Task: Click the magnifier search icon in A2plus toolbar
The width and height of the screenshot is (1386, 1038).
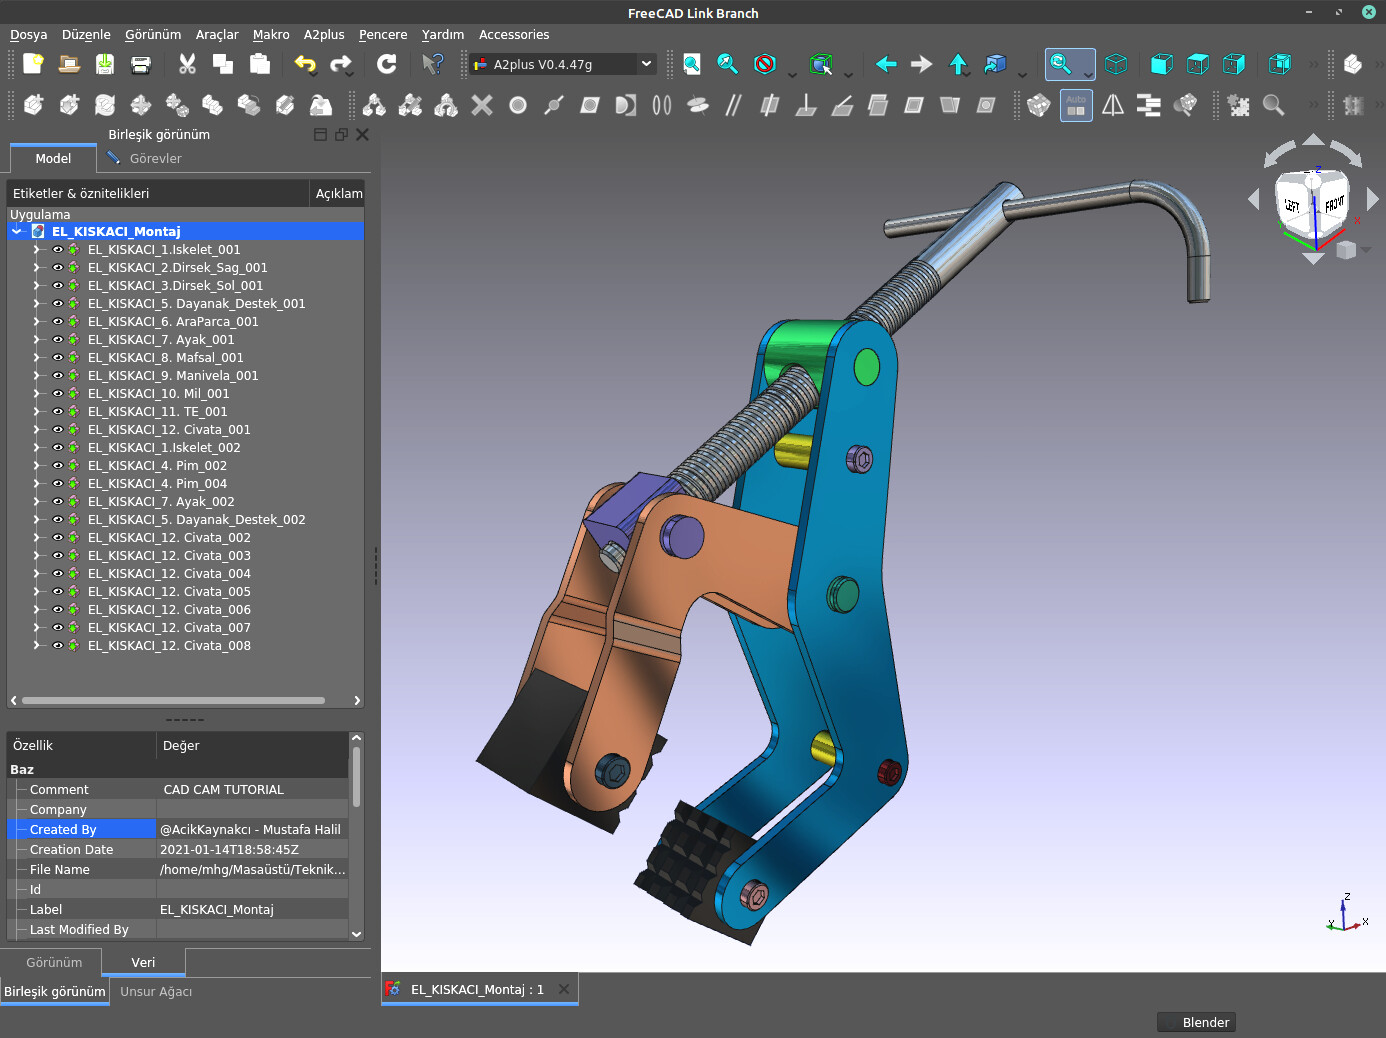Action: [x=1273, y=105]
